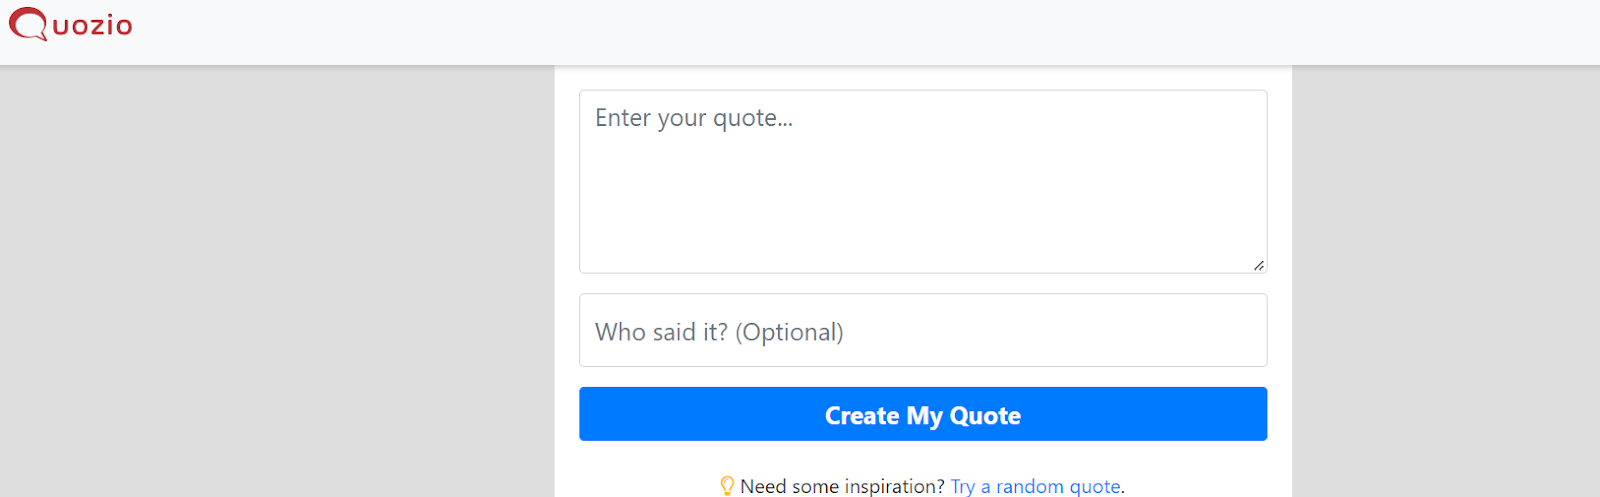Click the white card margin beside the quote box

[x=567, y=181]
